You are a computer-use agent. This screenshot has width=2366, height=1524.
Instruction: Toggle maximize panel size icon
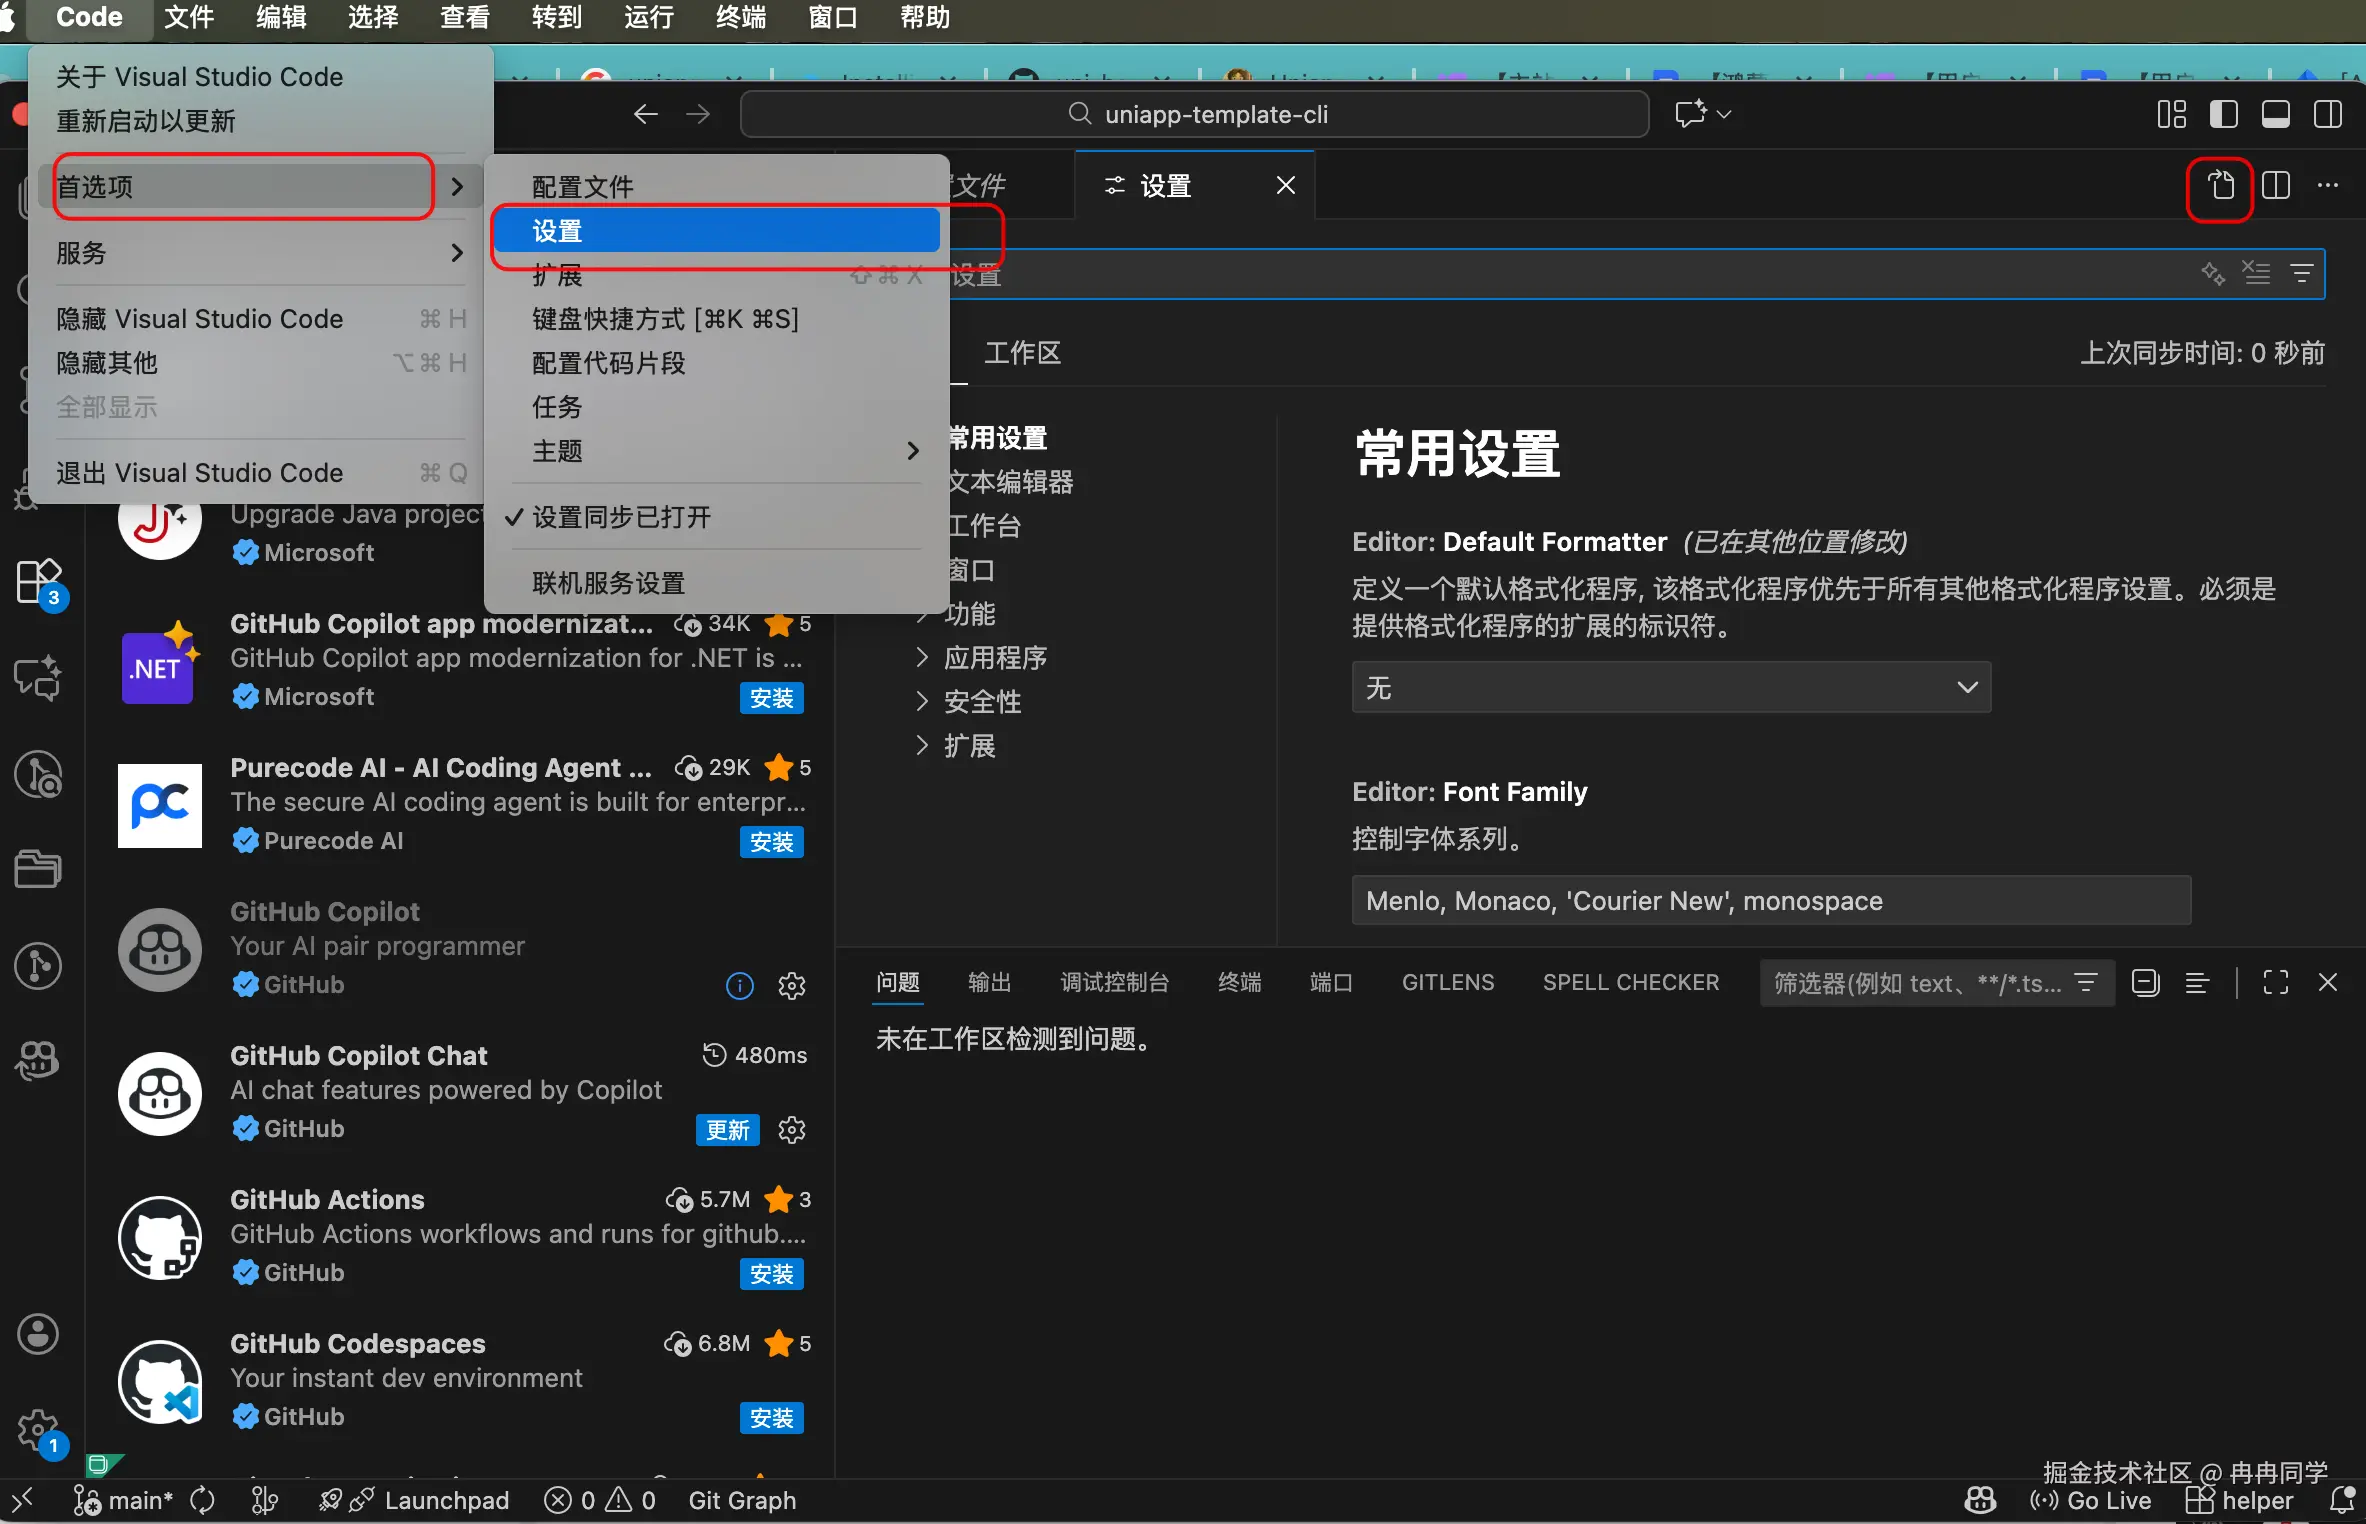(x=2276, y=983)
